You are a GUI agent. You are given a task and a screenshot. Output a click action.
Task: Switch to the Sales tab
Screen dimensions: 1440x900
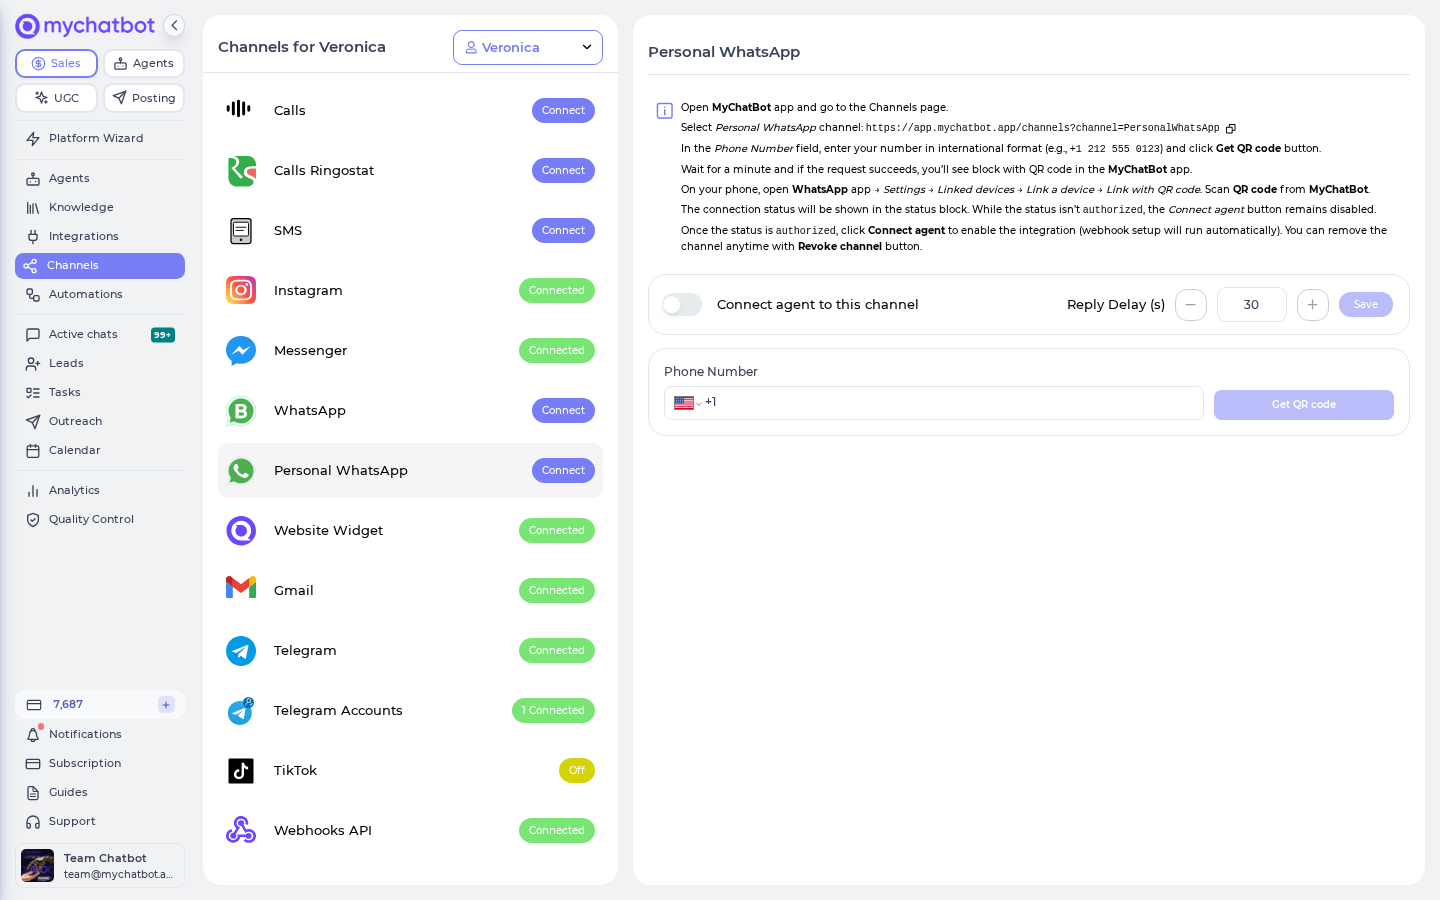[56, 63]
